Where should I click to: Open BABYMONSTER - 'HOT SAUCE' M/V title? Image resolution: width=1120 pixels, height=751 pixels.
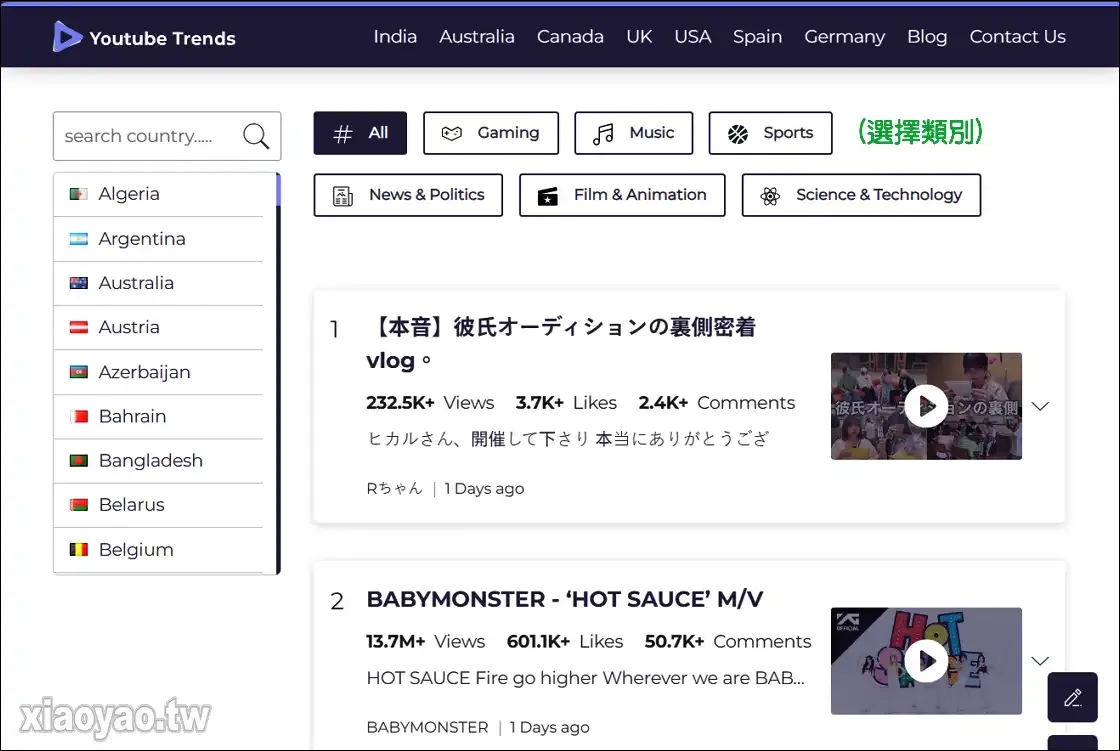click(x=564, y=599)
